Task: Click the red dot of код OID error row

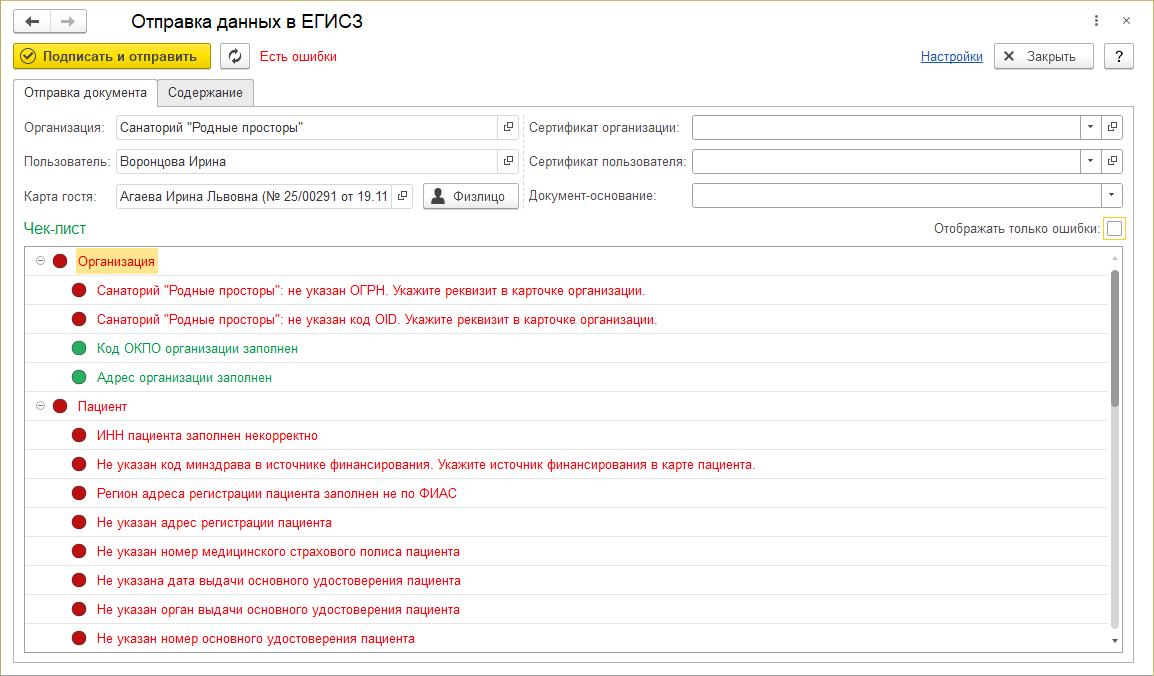Action: pyautogui.click(x=79, y=319)
